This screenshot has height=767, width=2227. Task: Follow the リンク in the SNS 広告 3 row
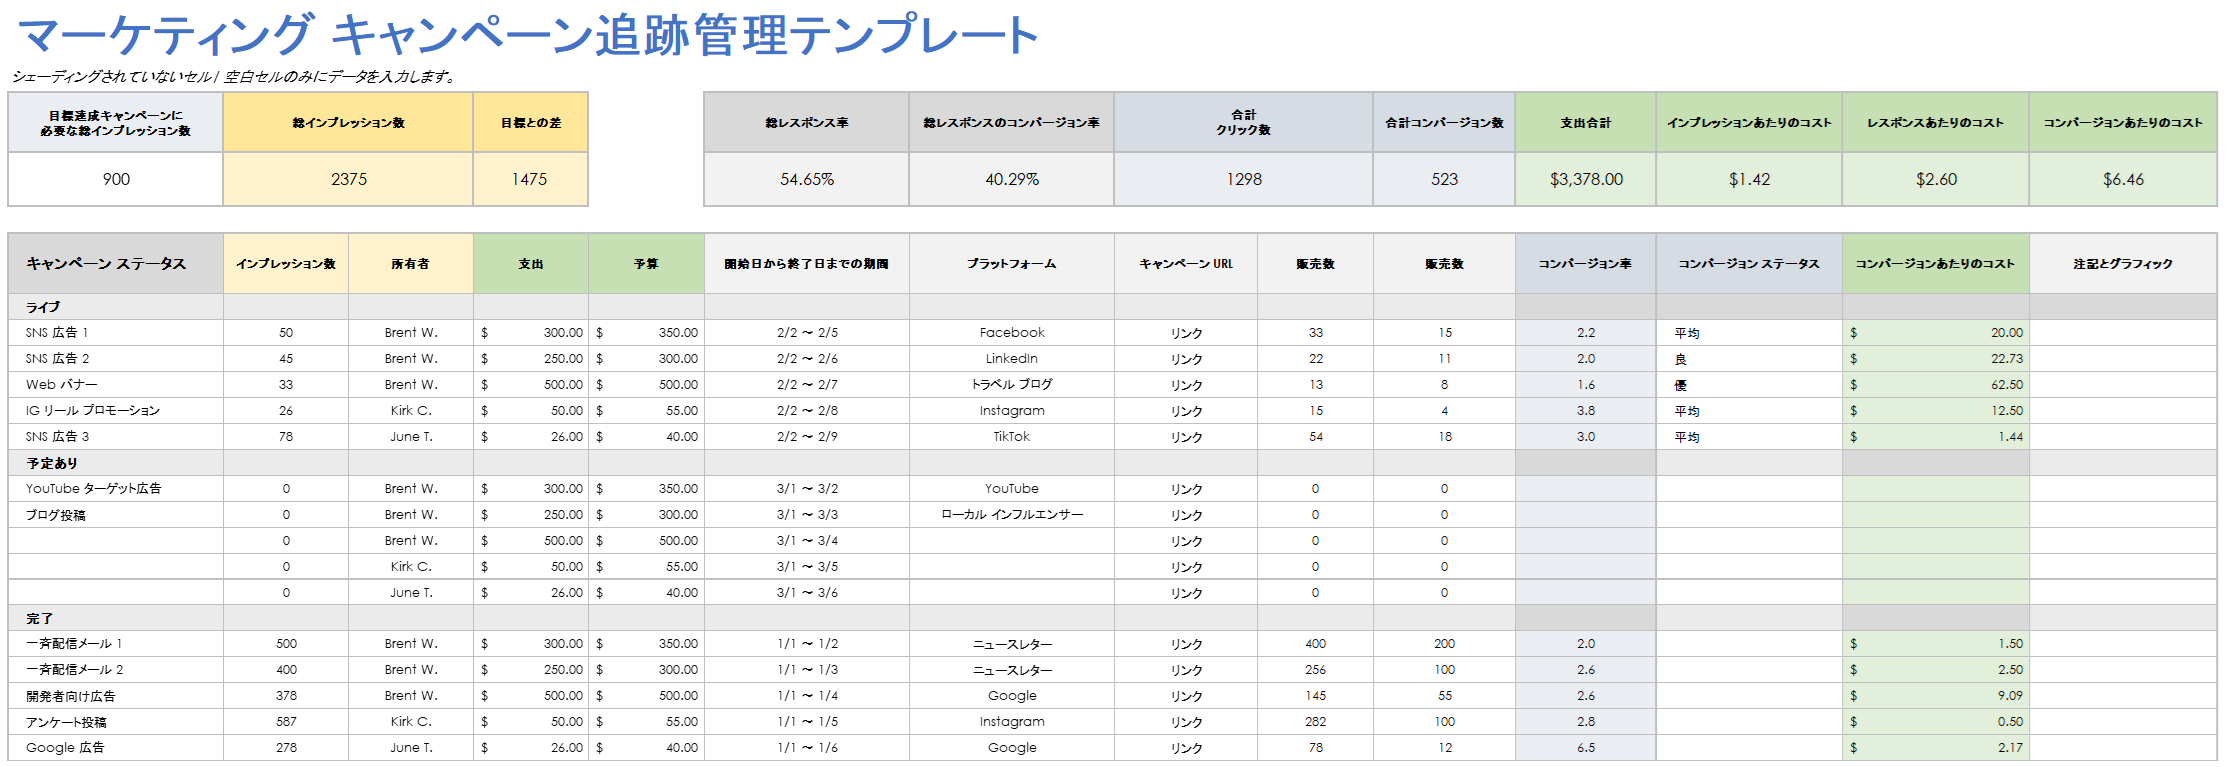pyautogui.click(x=1186, y=437)
